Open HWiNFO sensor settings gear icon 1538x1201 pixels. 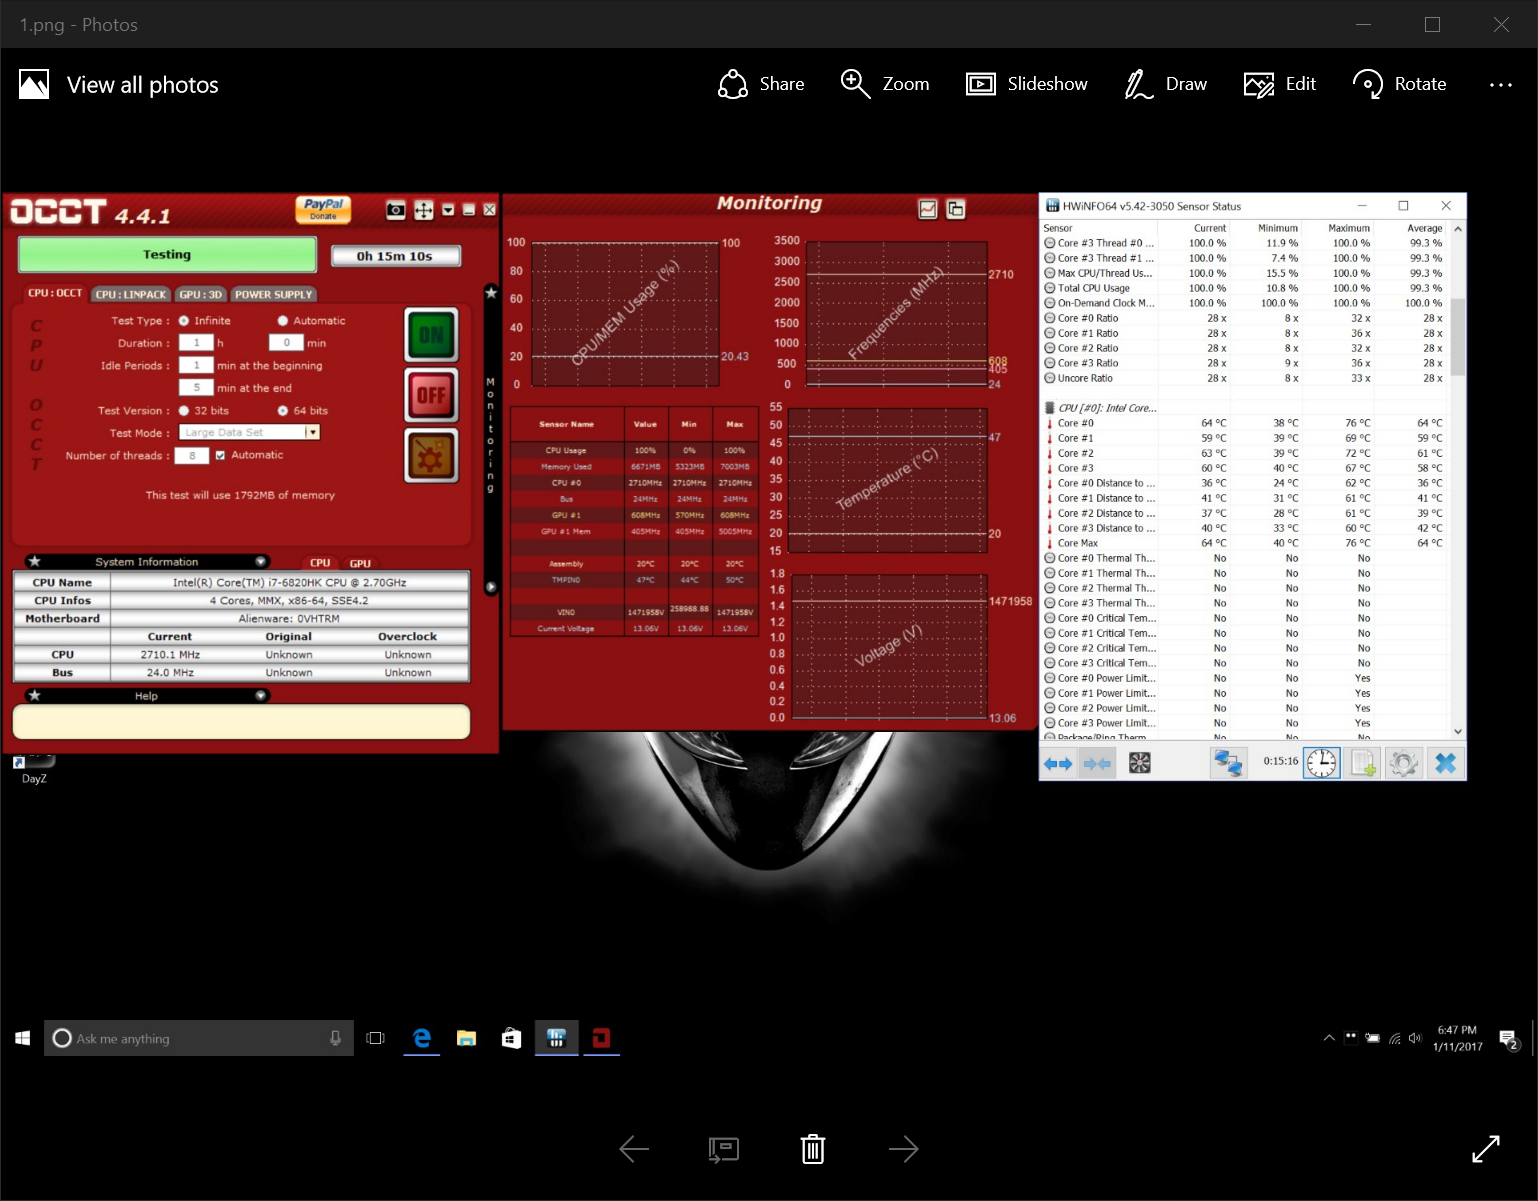pos(1404,764)
